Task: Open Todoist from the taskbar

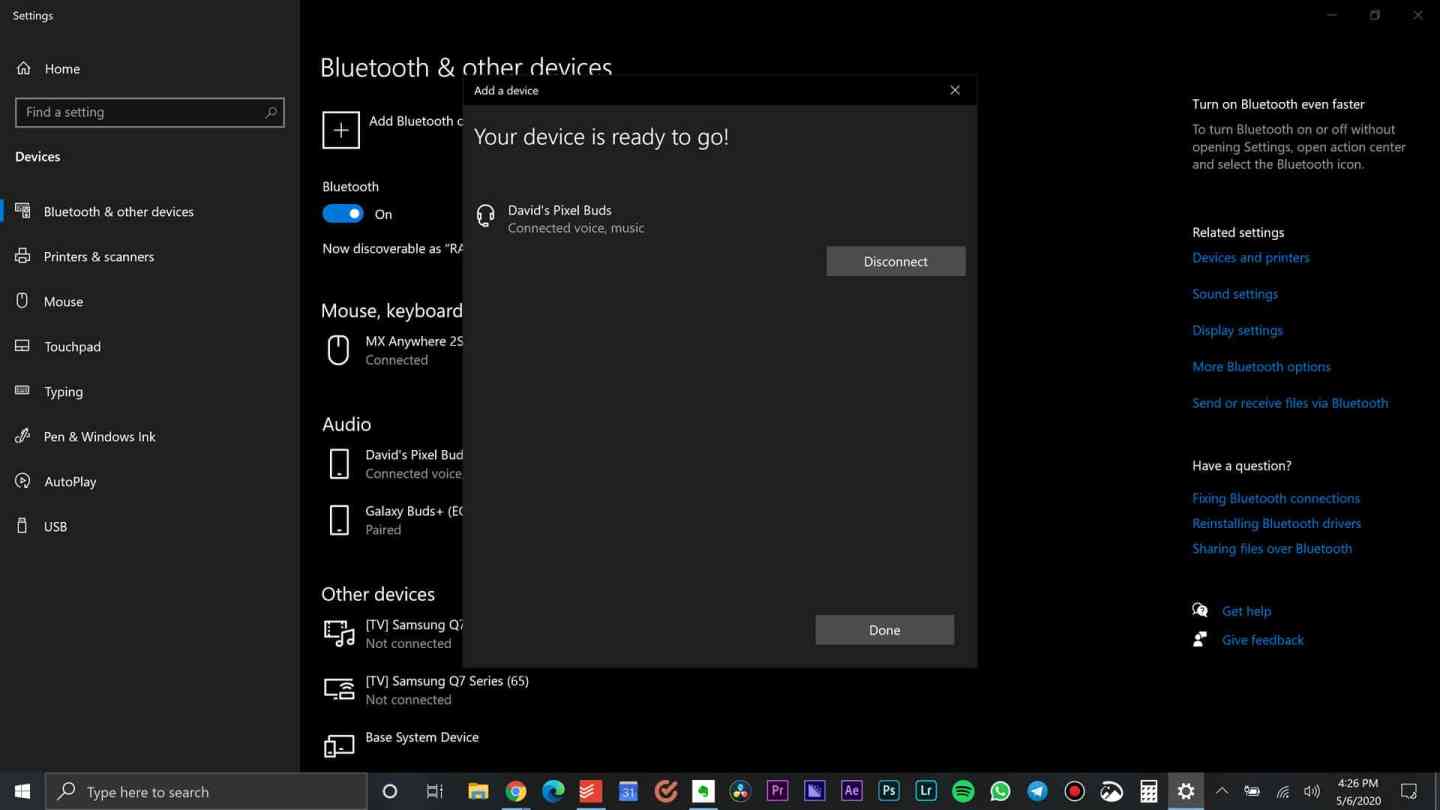Action: tap(590, 791)
